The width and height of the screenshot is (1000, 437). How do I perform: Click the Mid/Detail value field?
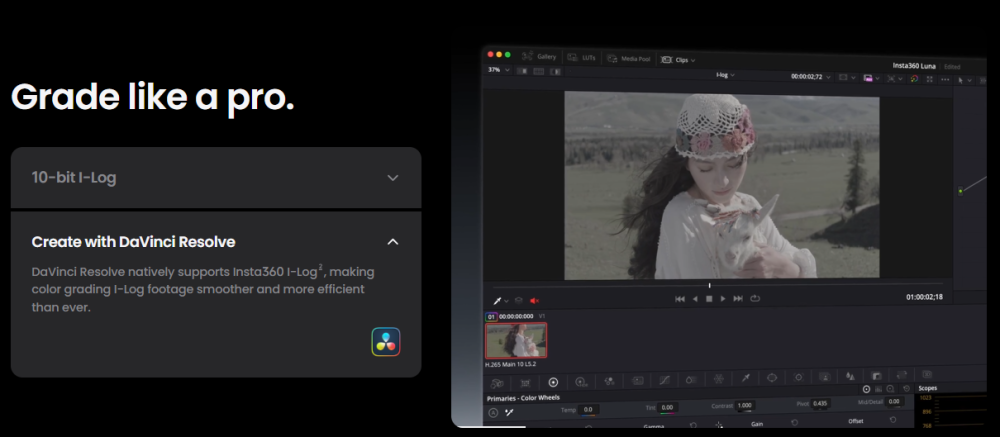(895, 402)
